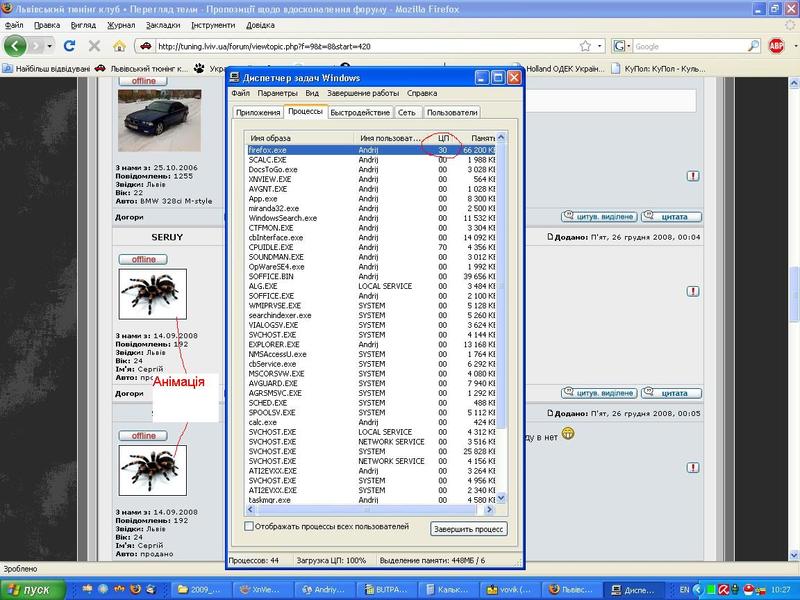This screenshot has width=800, height=600.
Task: Open the Task Manager 'Вид' menu
Action: pos(312,93)
